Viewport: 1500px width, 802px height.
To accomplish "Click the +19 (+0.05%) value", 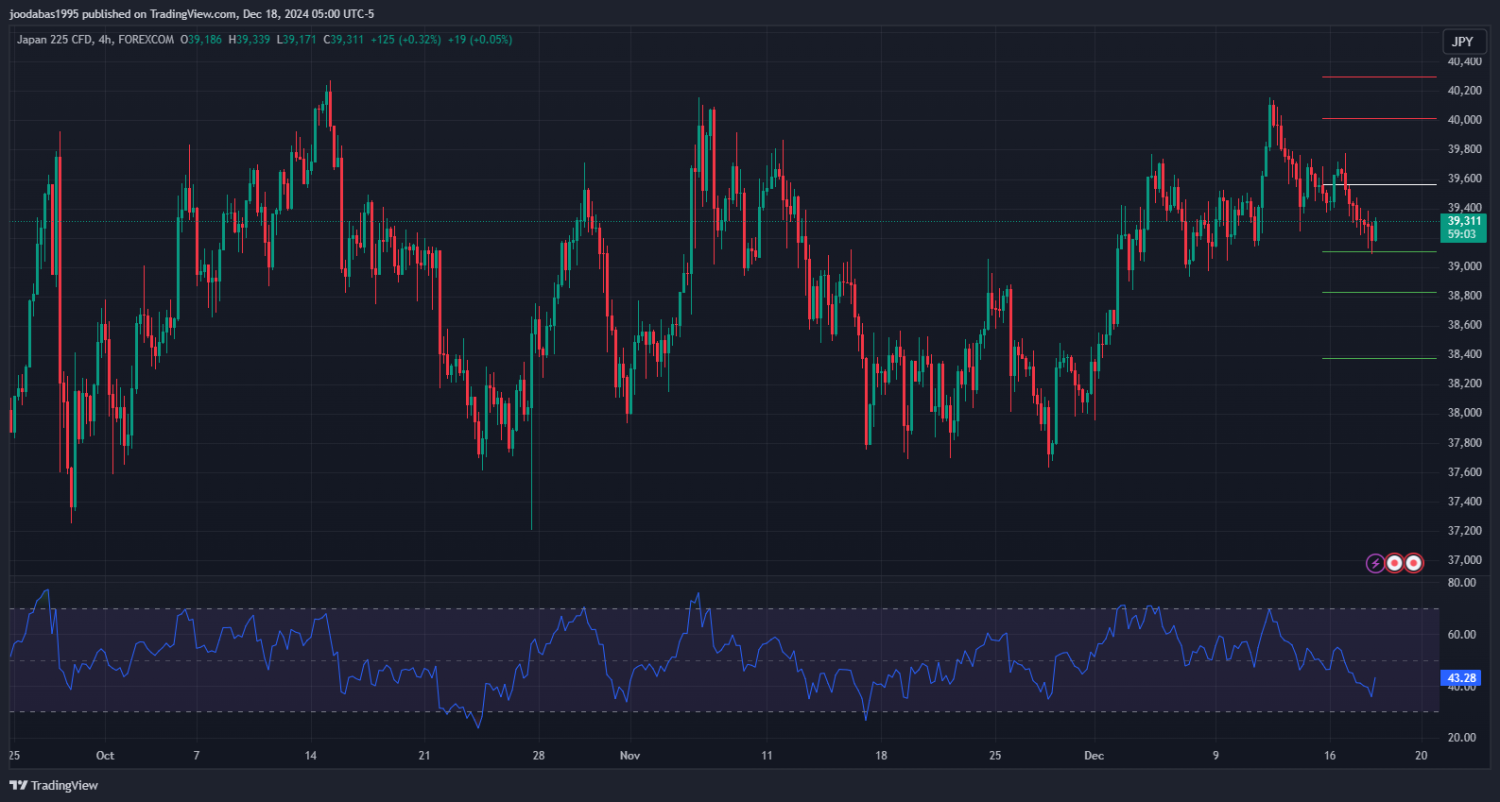I will click(x=480, y=39).
